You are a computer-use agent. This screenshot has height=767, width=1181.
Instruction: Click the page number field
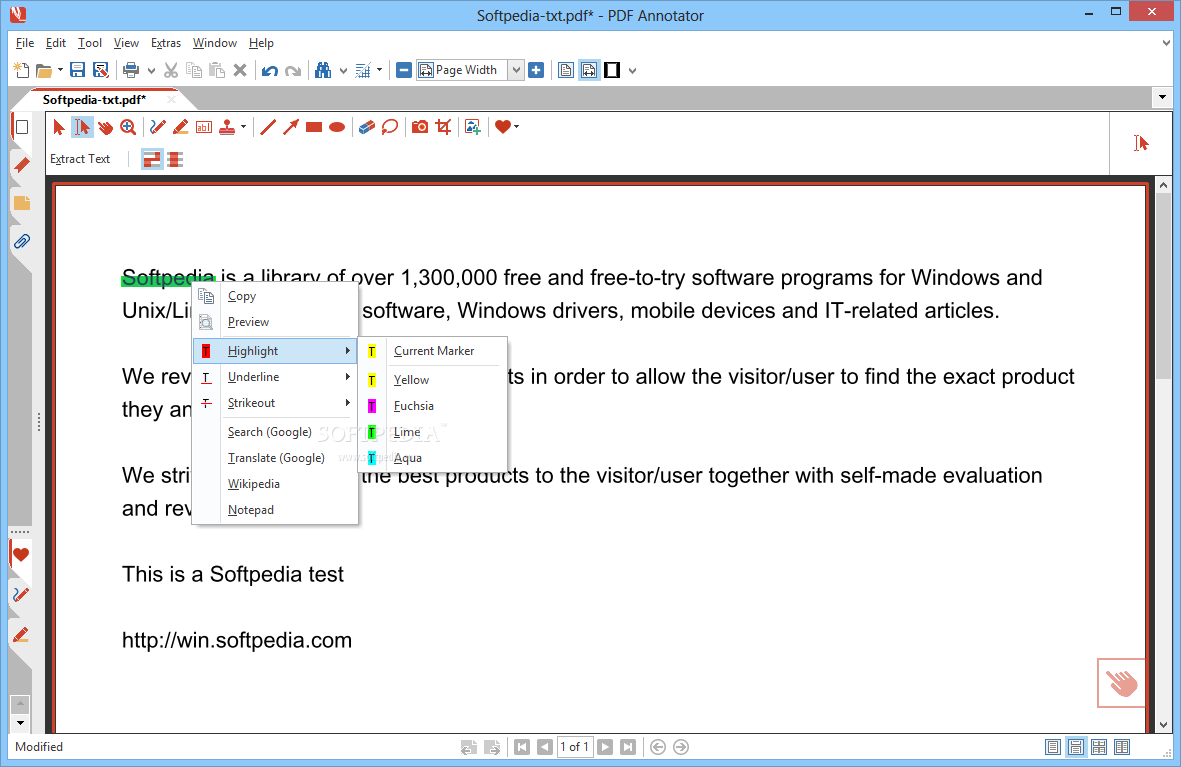(575, 747)
